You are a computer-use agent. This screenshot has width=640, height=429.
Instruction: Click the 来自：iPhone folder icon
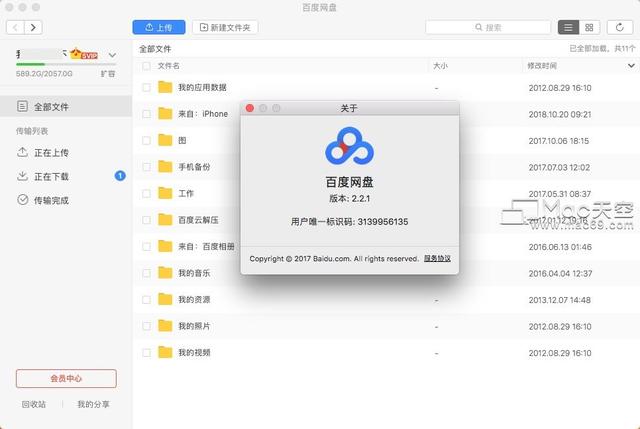click(165, 113)
